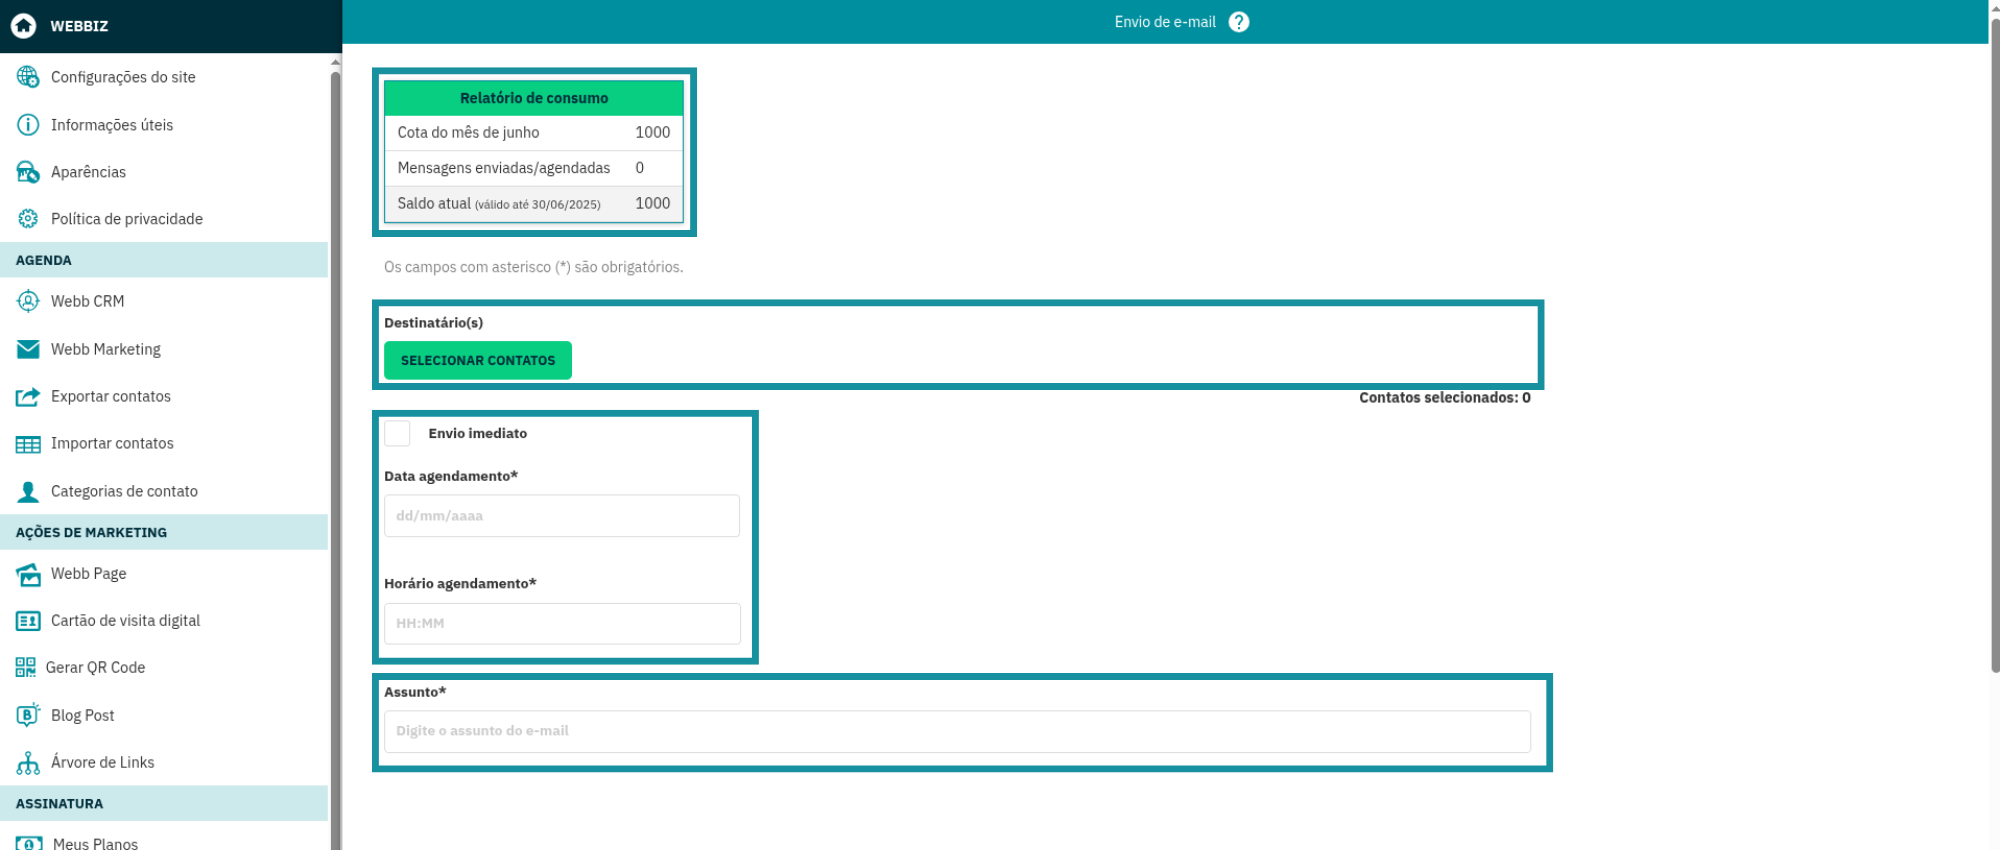The height and width of the screenshot is (850, 2000).
Task: Go to Categorias de contato
Action: pos(124,491)
